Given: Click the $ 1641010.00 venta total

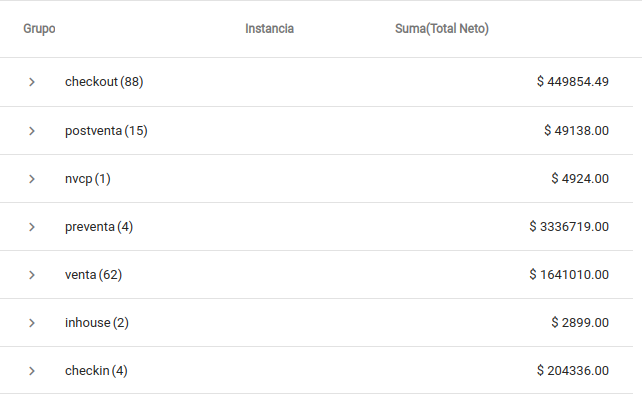Looking at the screenshot, I should tap(569, 275).
